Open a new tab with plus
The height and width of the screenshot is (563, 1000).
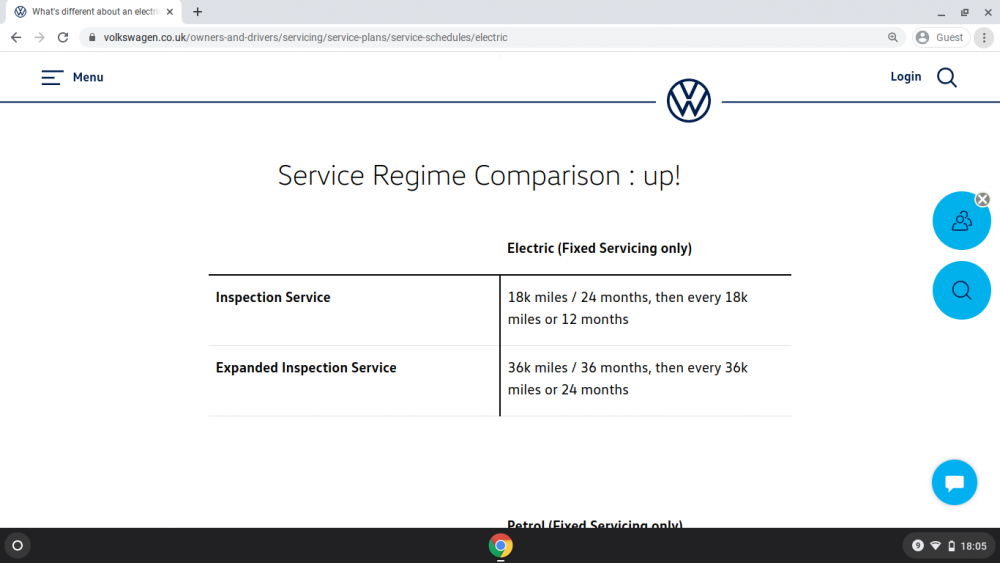[198, 11]
